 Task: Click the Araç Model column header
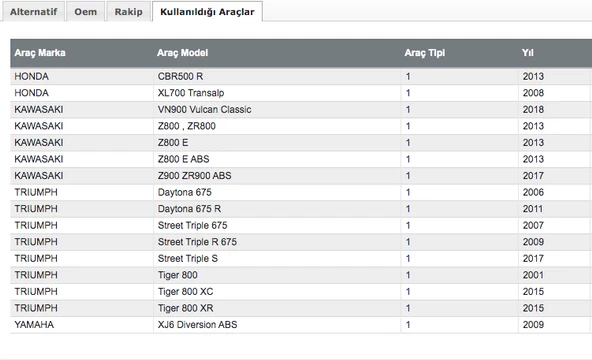(183, 53)
